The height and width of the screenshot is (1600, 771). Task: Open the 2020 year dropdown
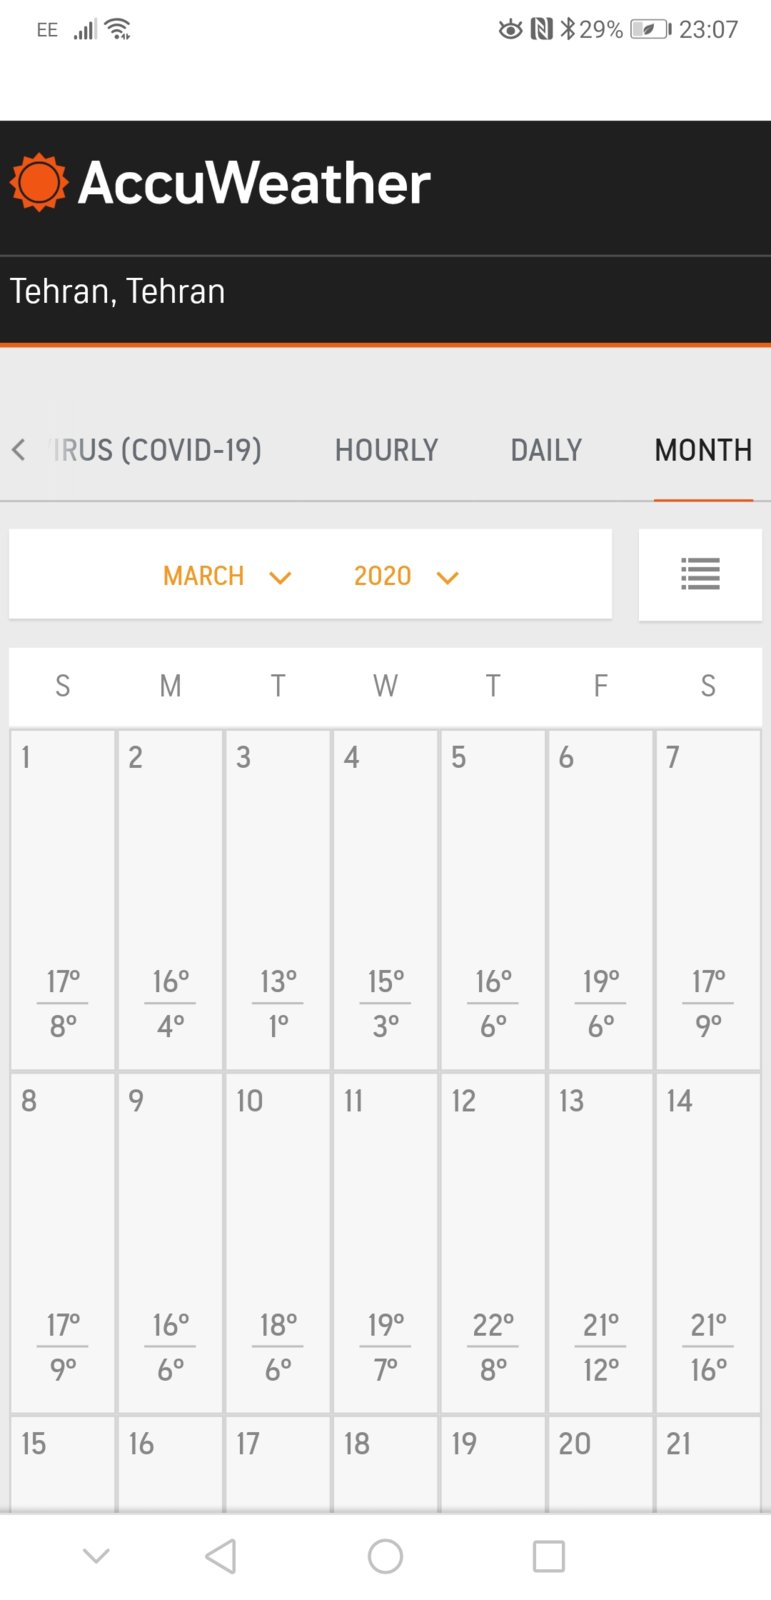point(382,575)
